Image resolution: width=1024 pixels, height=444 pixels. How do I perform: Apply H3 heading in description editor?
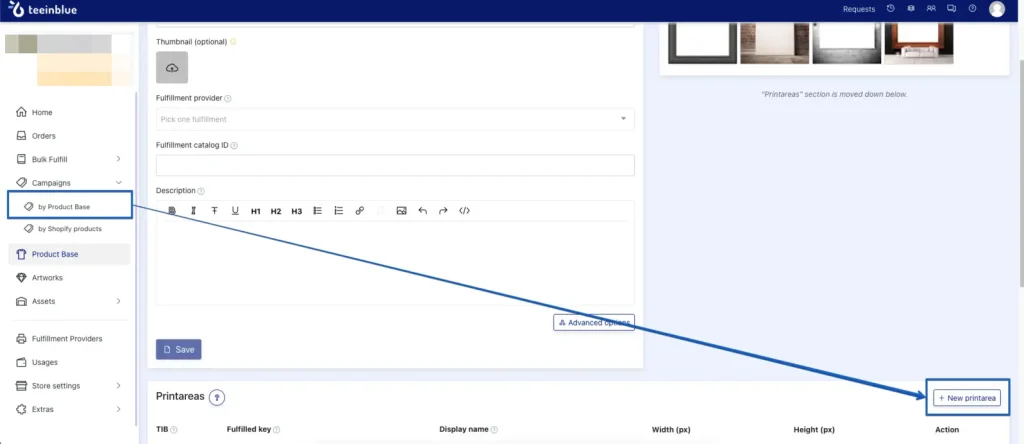coord(296,211)
